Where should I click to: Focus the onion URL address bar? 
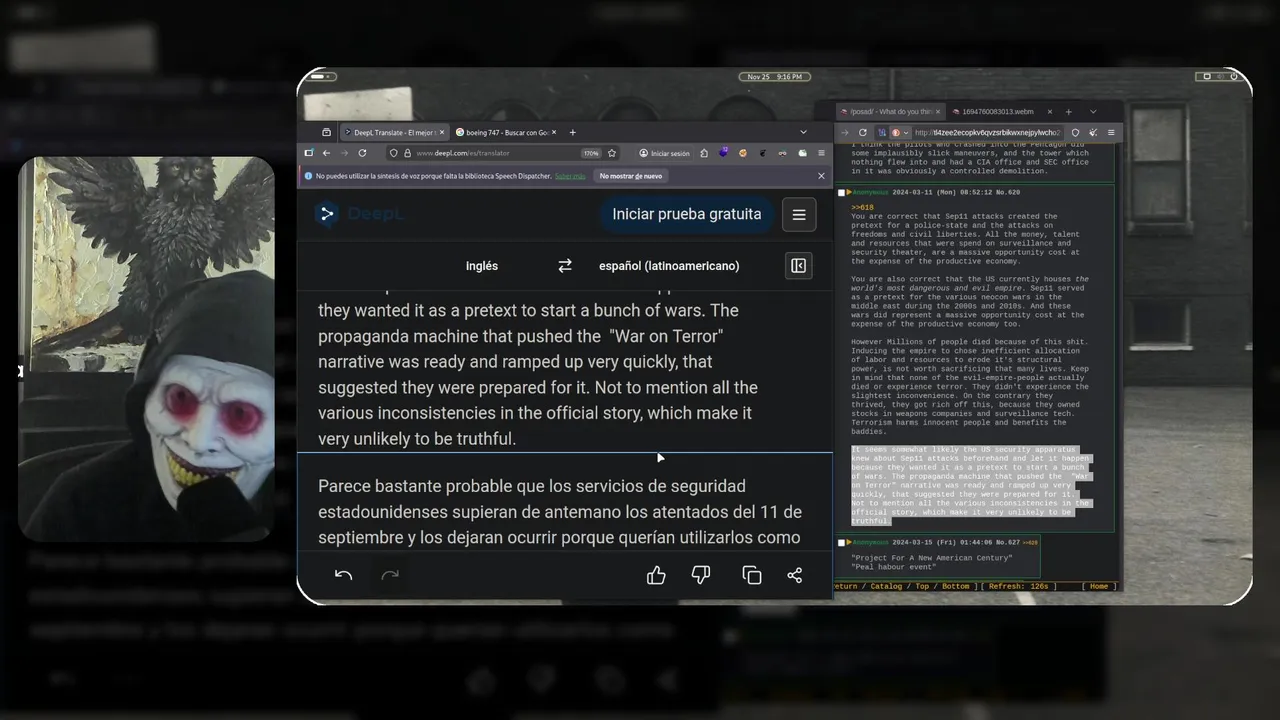pos(988,132)
